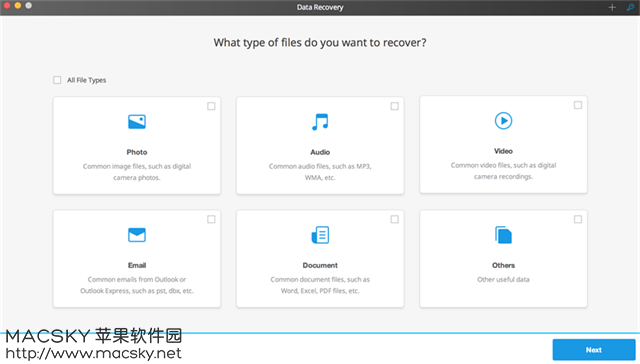Click the 'What type of files' heading

click(320, 42)
